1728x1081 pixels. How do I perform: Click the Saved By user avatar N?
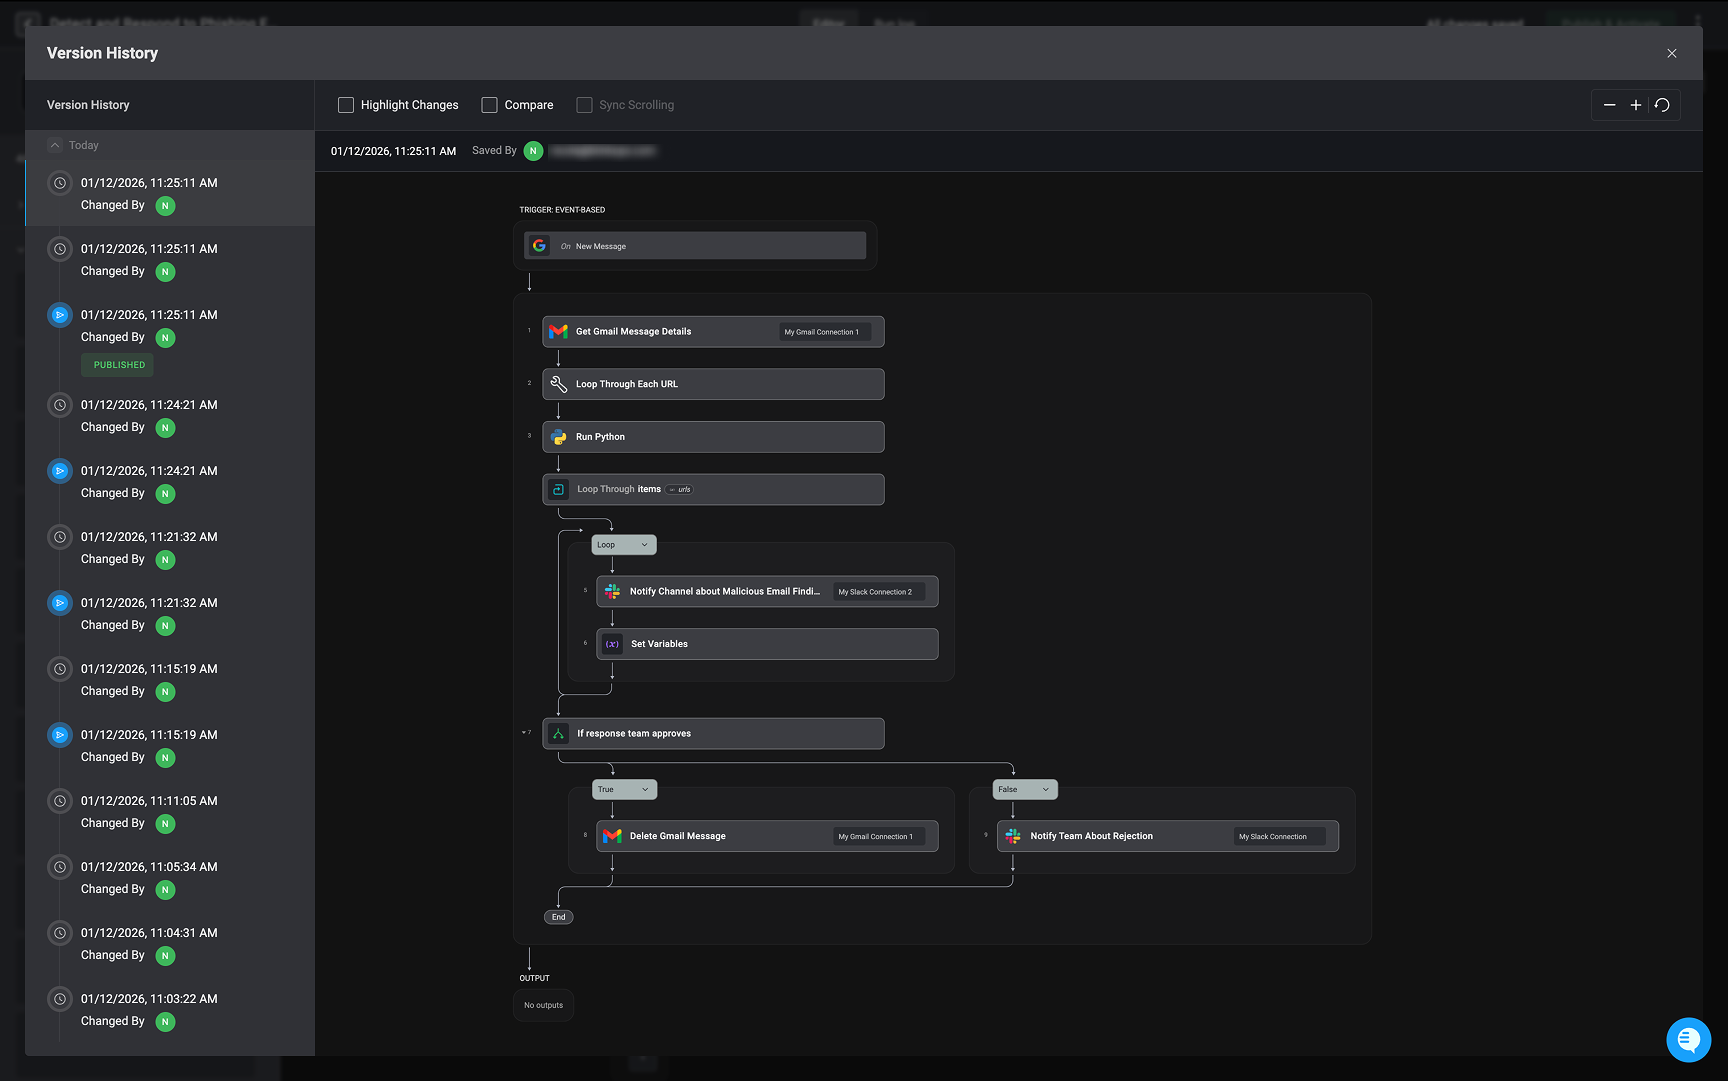[x=534, y=151]
